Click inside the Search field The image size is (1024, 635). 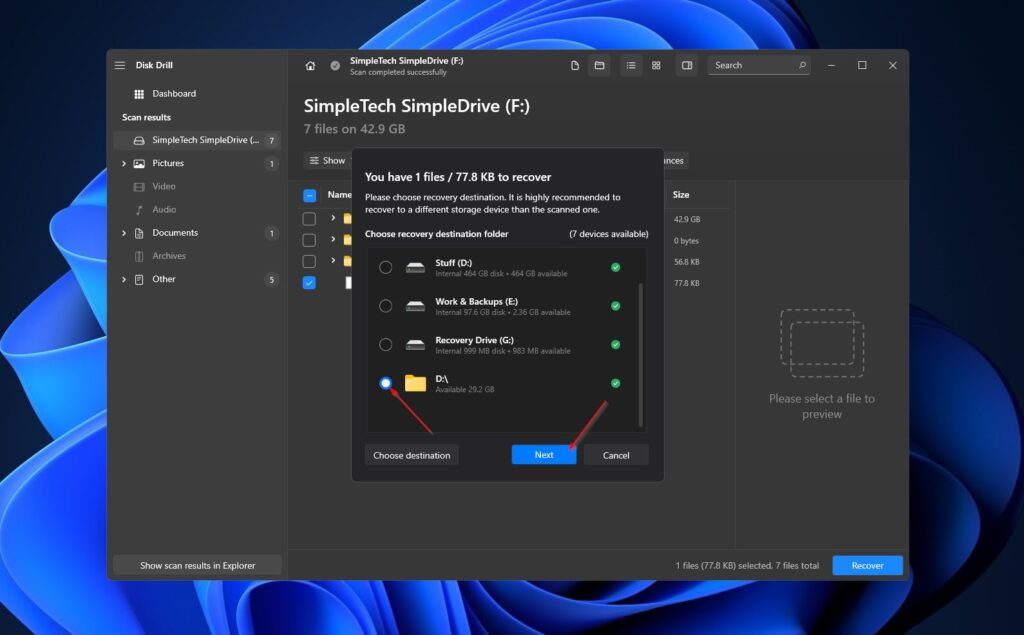(x=755, y=64)
